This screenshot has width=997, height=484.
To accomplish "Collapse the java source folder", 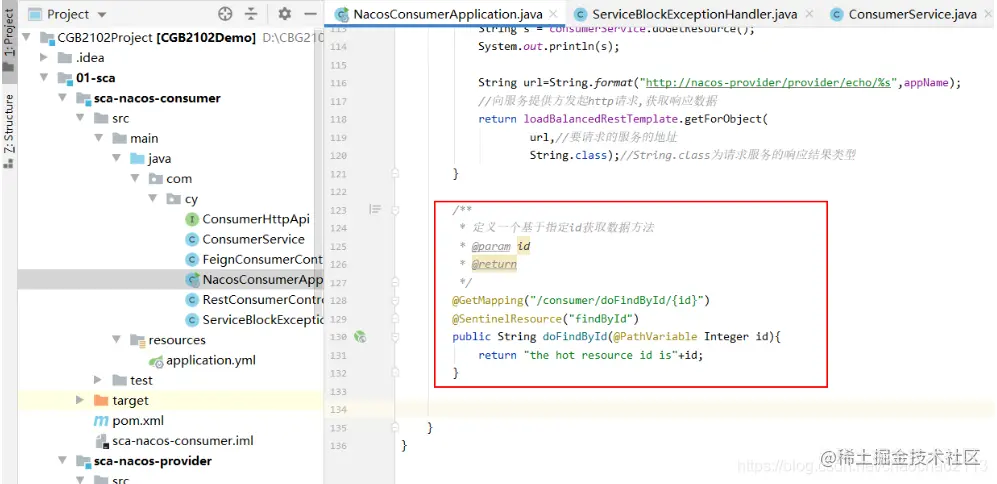I will 117,159.
